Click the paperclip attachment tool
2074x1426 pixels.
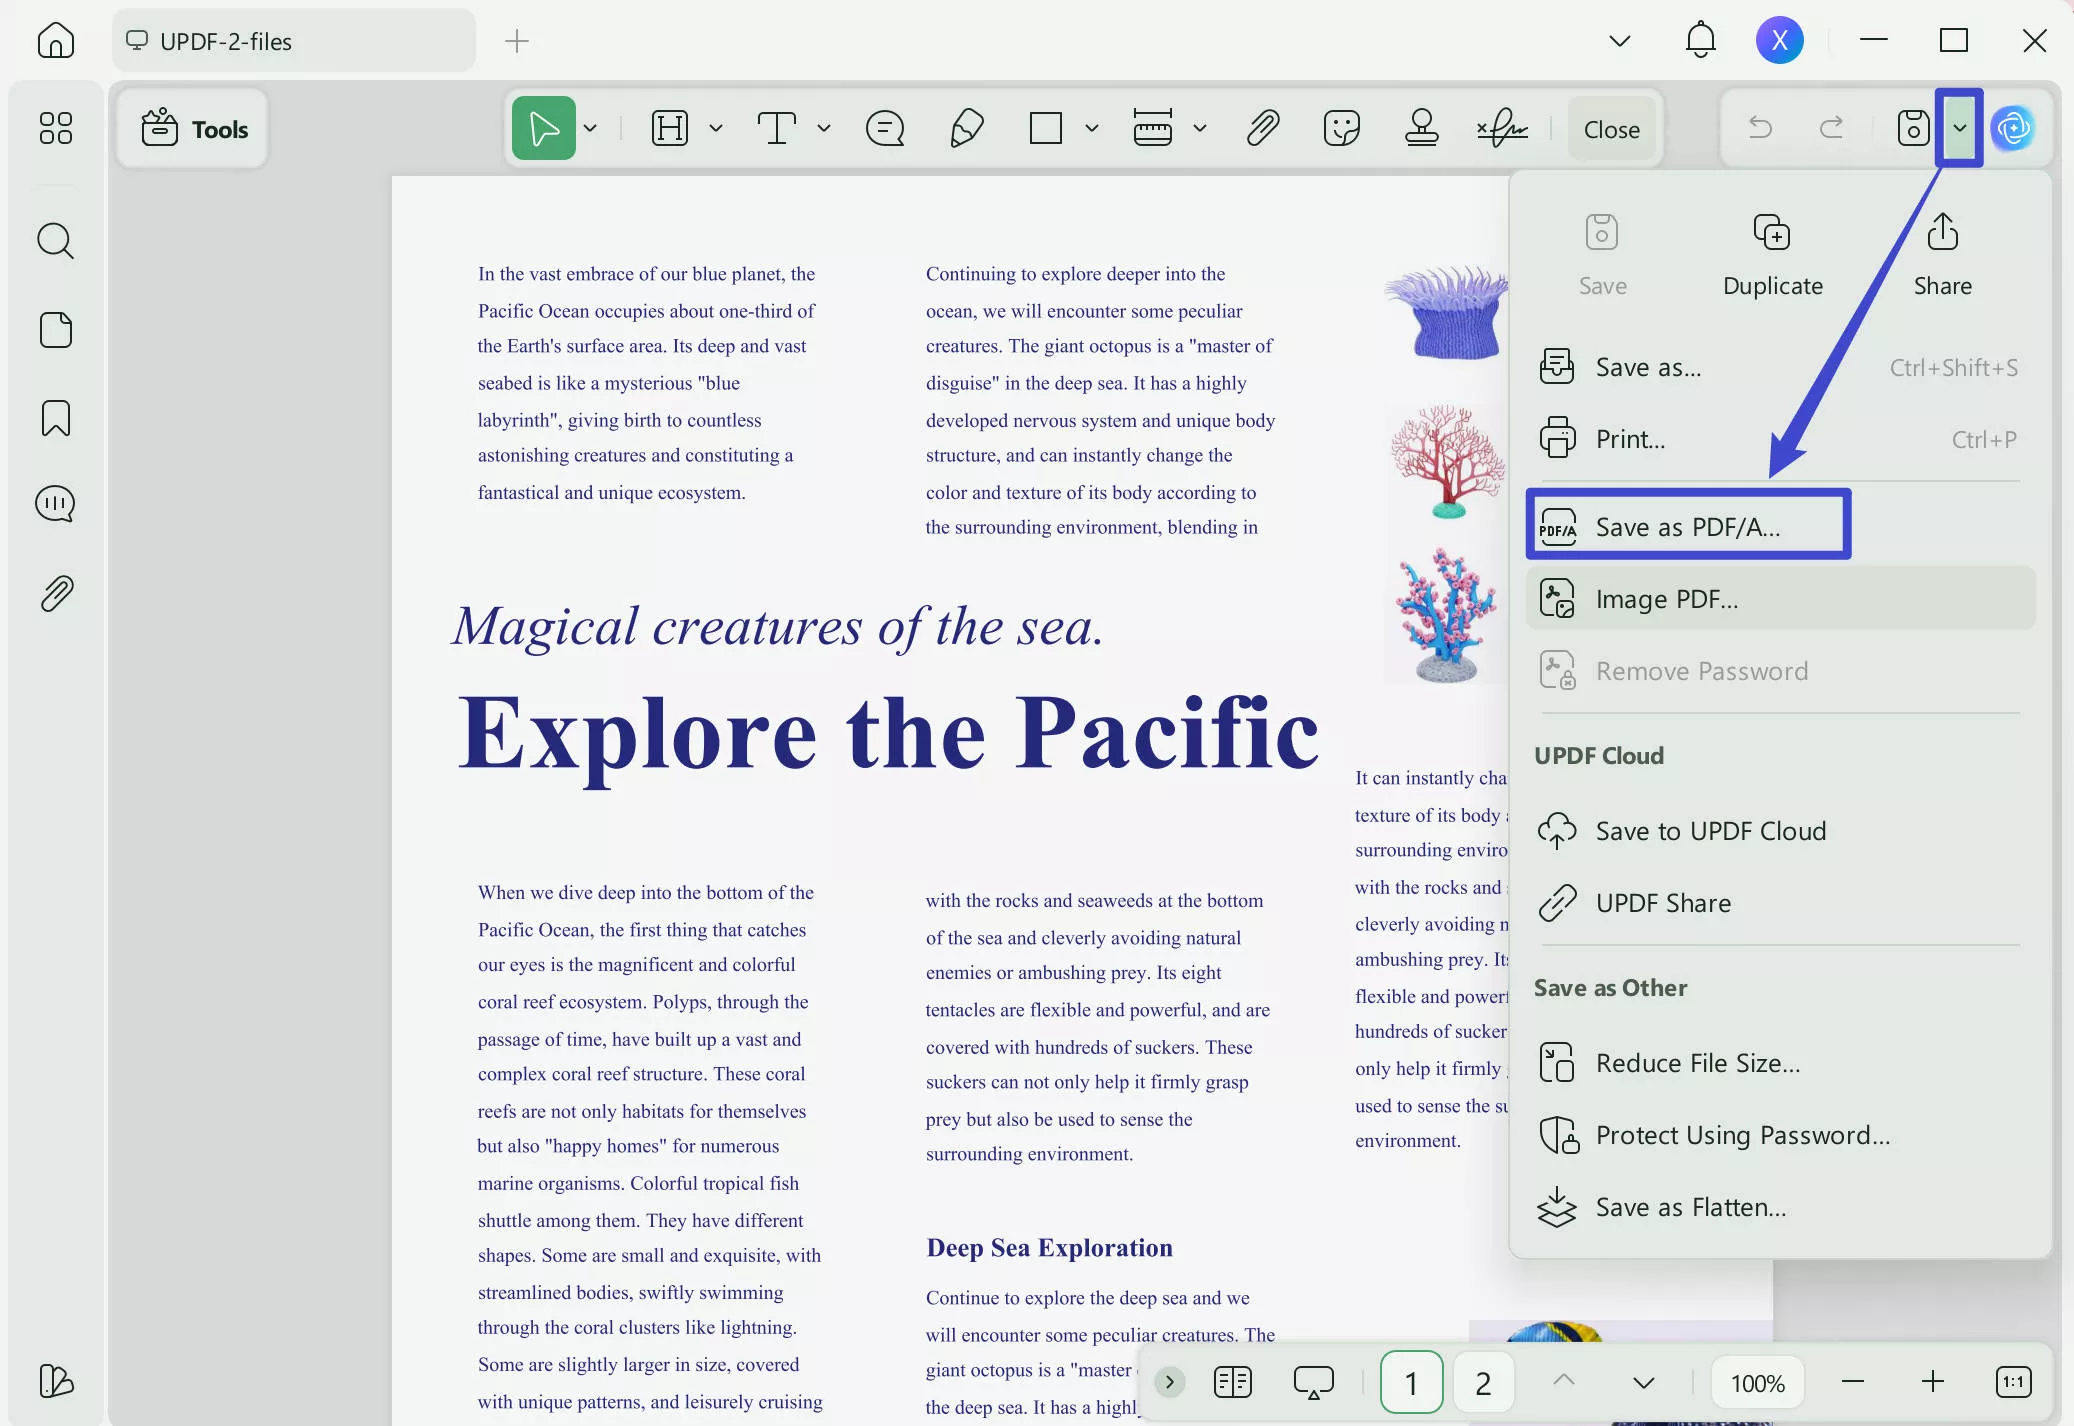[1263, 128]
